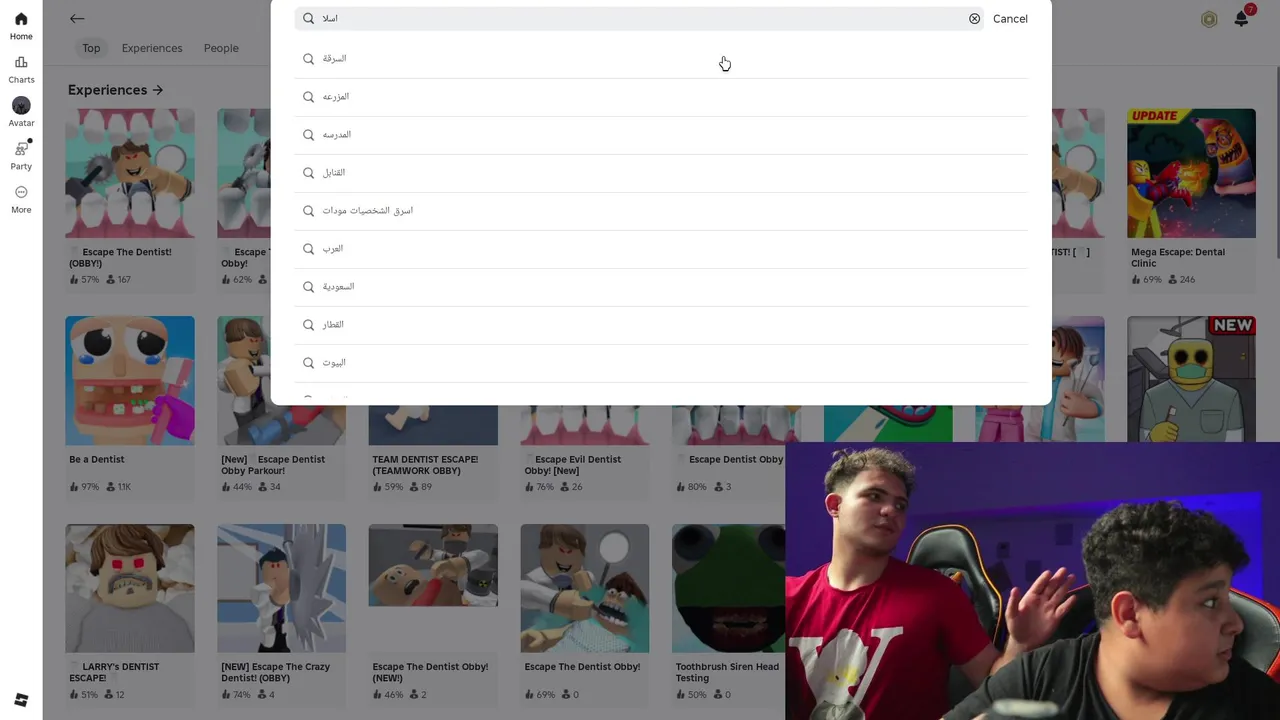
Task: Click the TEAM DENTIST ESCAPE! title
Action: point(425,465)
